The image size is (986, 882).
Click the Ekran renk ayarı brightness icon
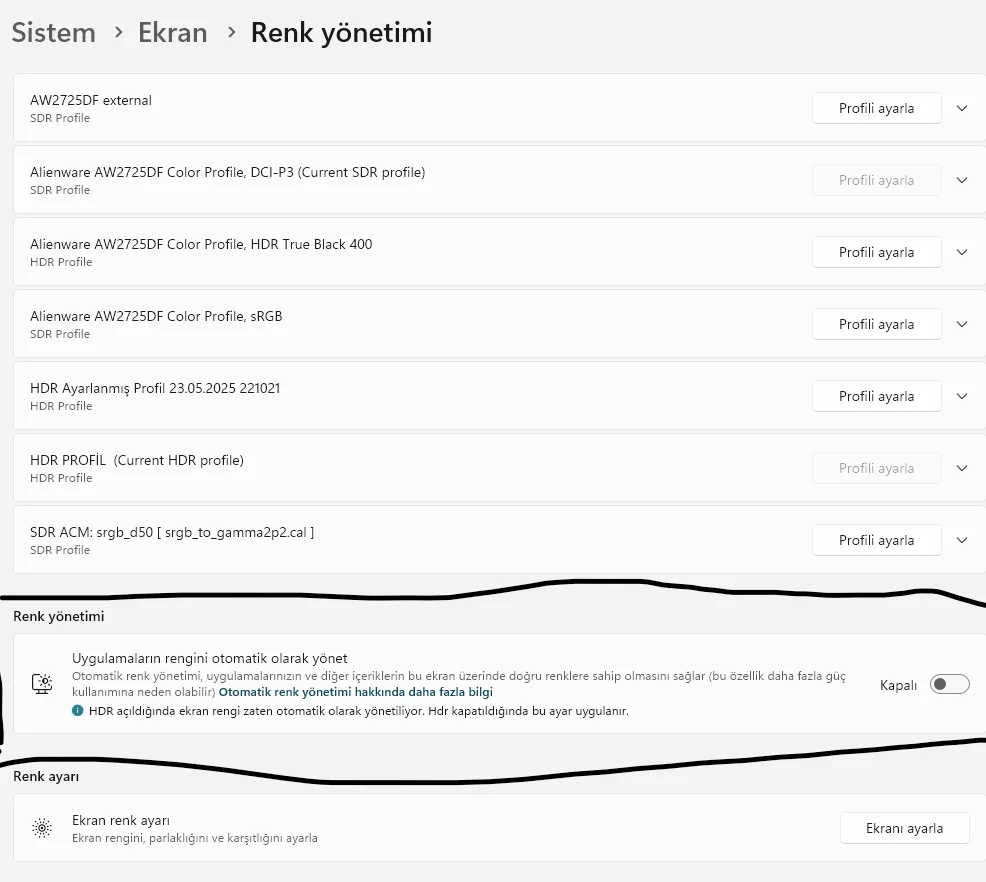tap(42, 829)
